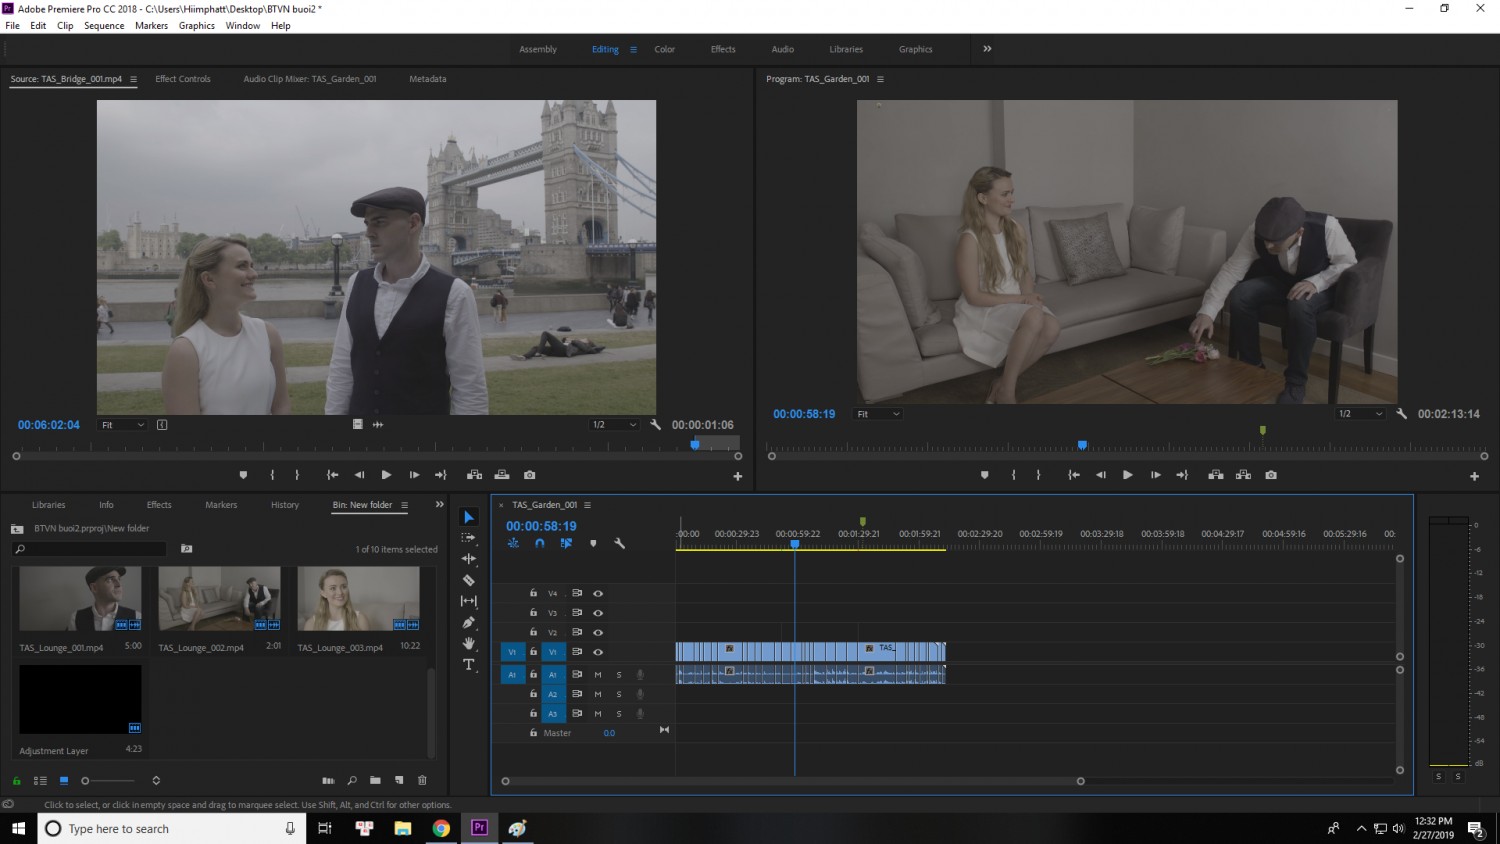Toggle lock on track V3
This screenshot has height=844, width=1500.
[533, 613]
